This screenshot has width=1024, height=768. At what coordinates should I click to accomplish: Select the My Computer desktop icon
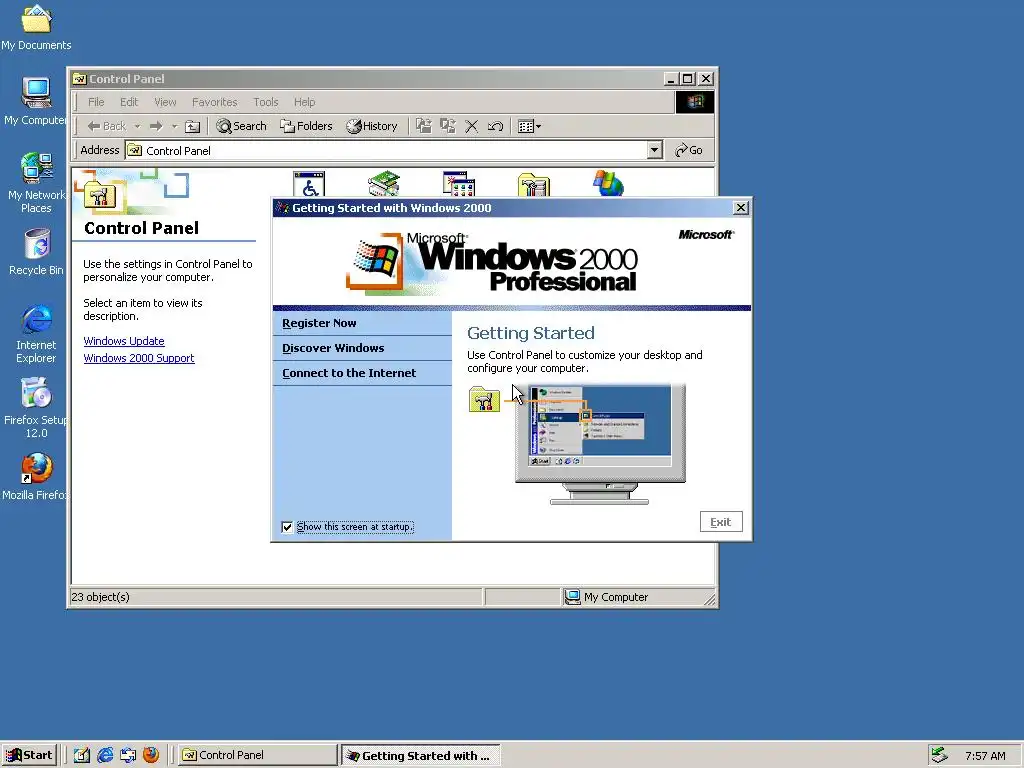[36, 101]
